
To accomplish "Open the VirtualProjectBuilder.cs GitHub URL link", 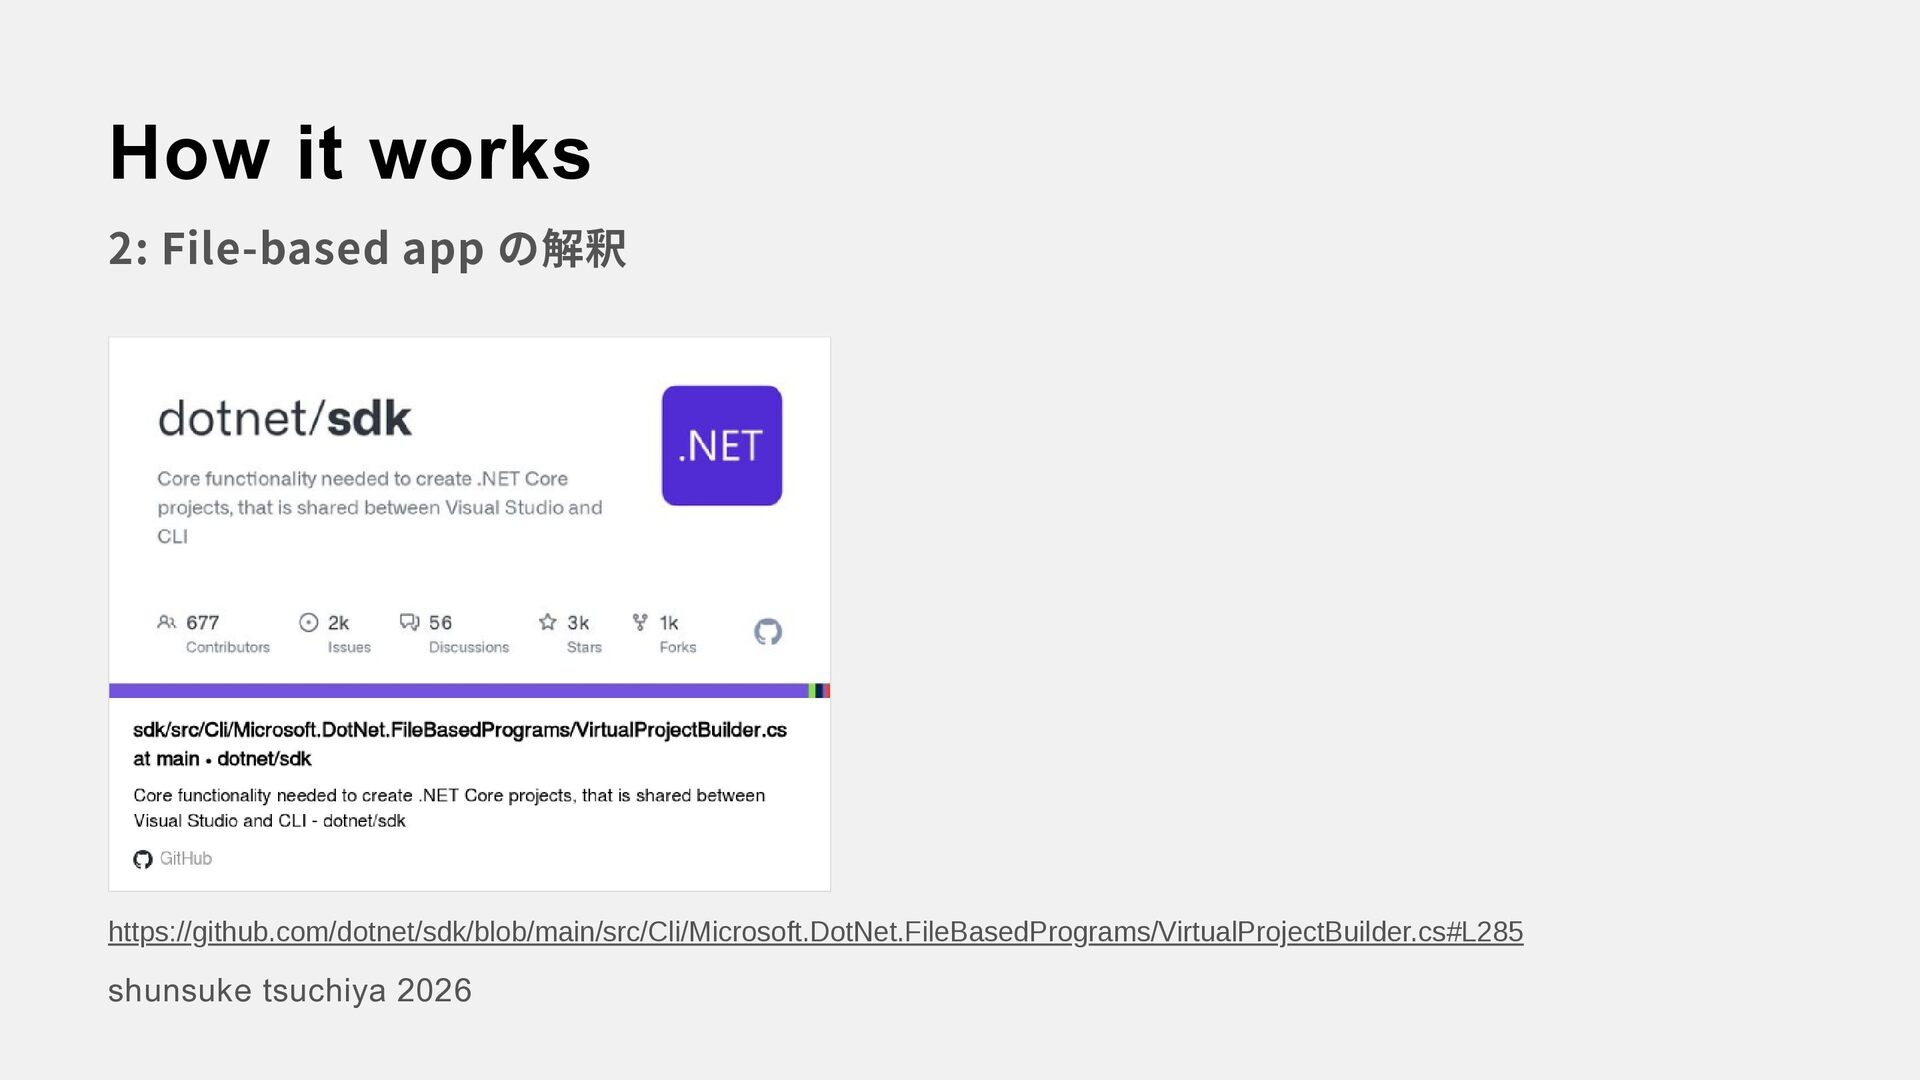I will 815,931.
